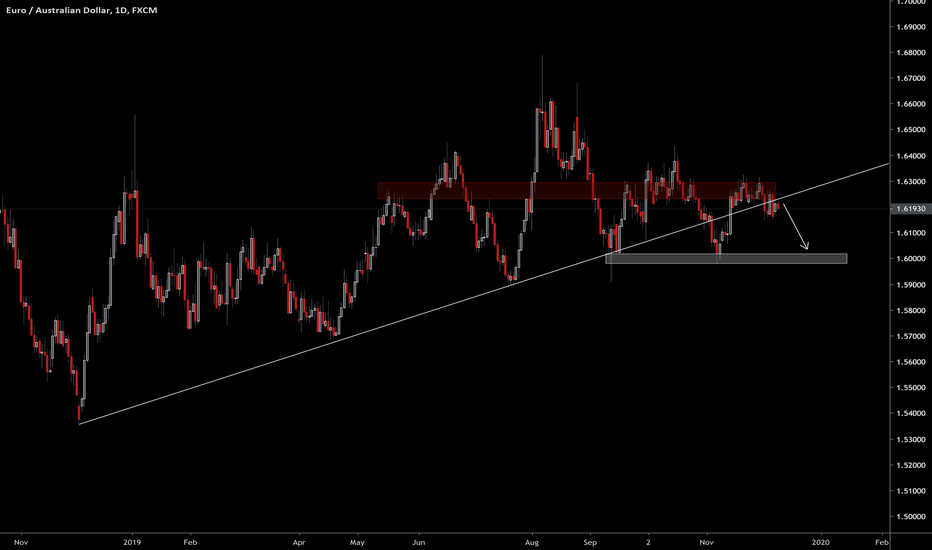
Task: Click the May marker on the date axis
Action: click(x=357, y=540)
